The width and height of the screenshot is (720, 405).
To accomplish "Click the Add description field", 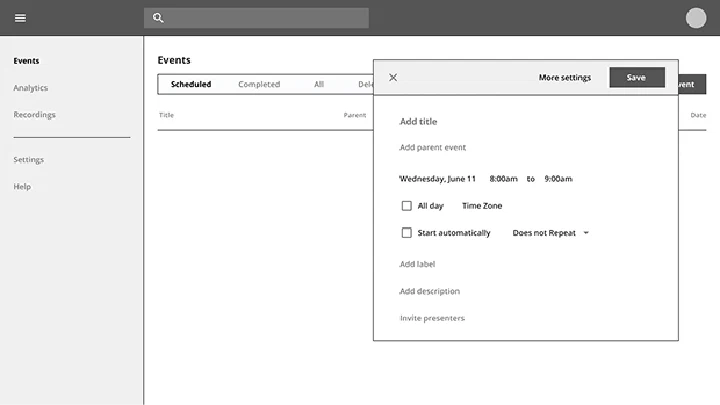I will (x=429, y=291).
